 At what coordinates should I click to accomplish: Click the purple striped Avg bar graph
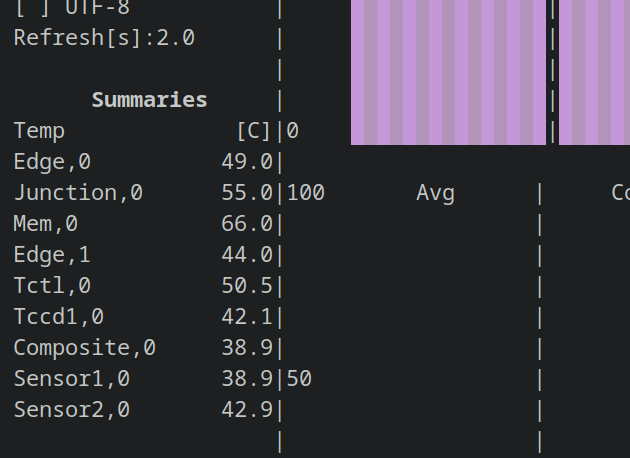coord(448,72)
